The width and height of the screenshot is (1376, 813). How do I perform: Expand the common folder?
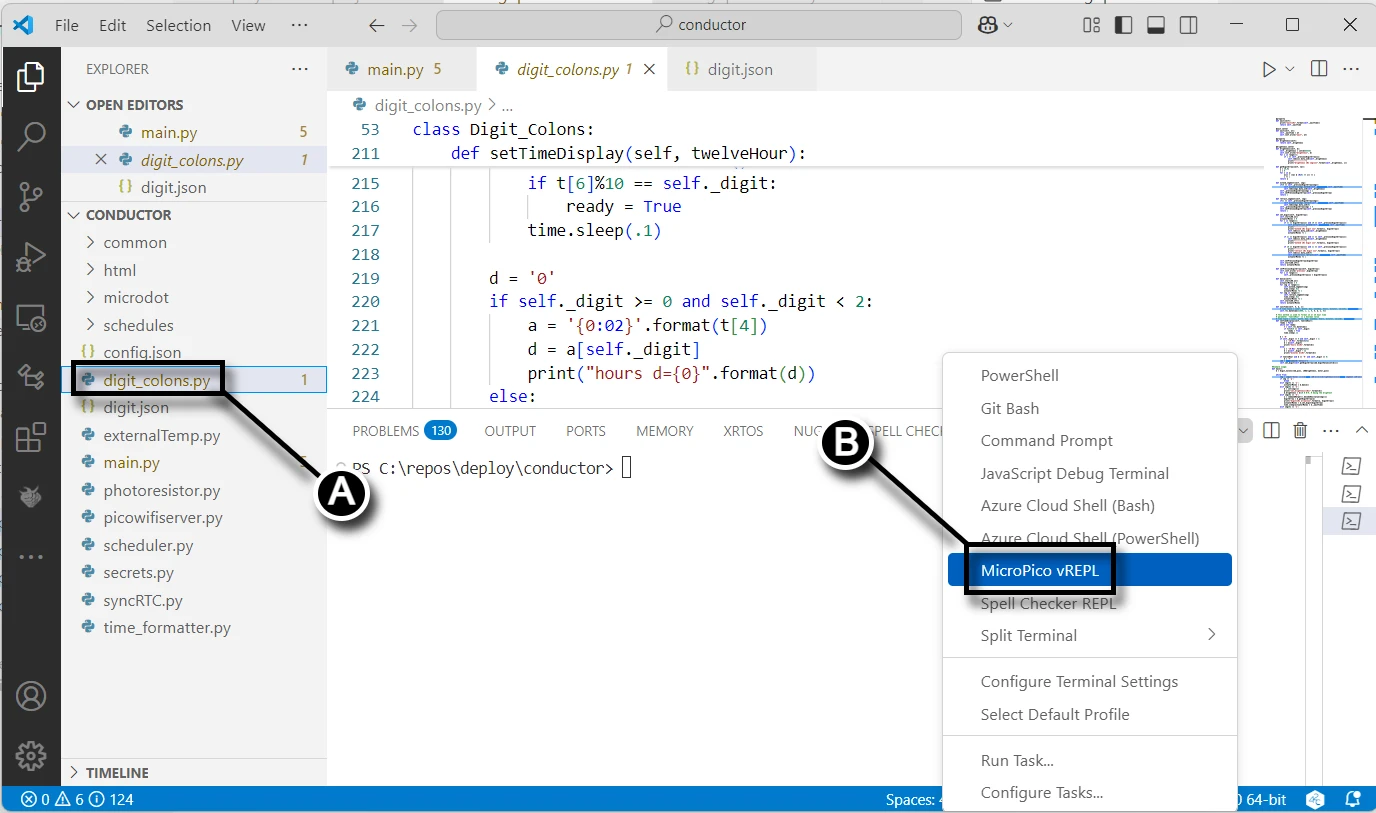135,242
